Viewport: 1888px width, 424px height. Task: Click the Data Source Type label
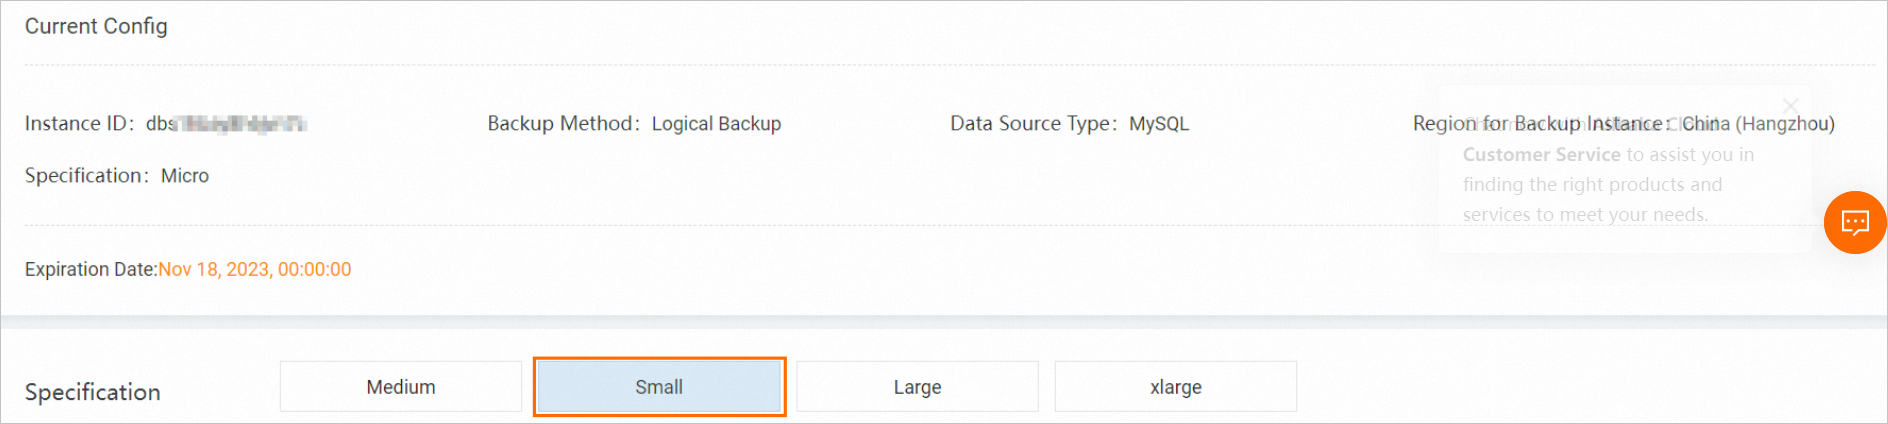tap(1031, 124)
